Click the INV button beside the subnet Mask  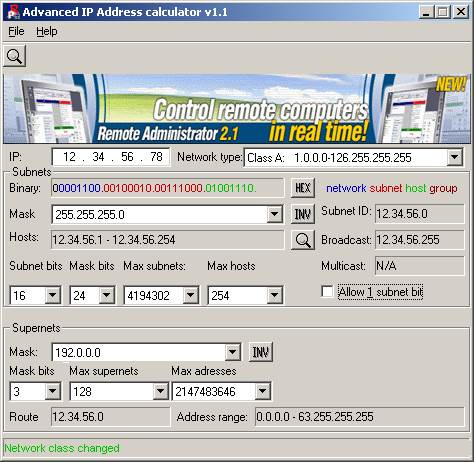[x=303, y=214]
